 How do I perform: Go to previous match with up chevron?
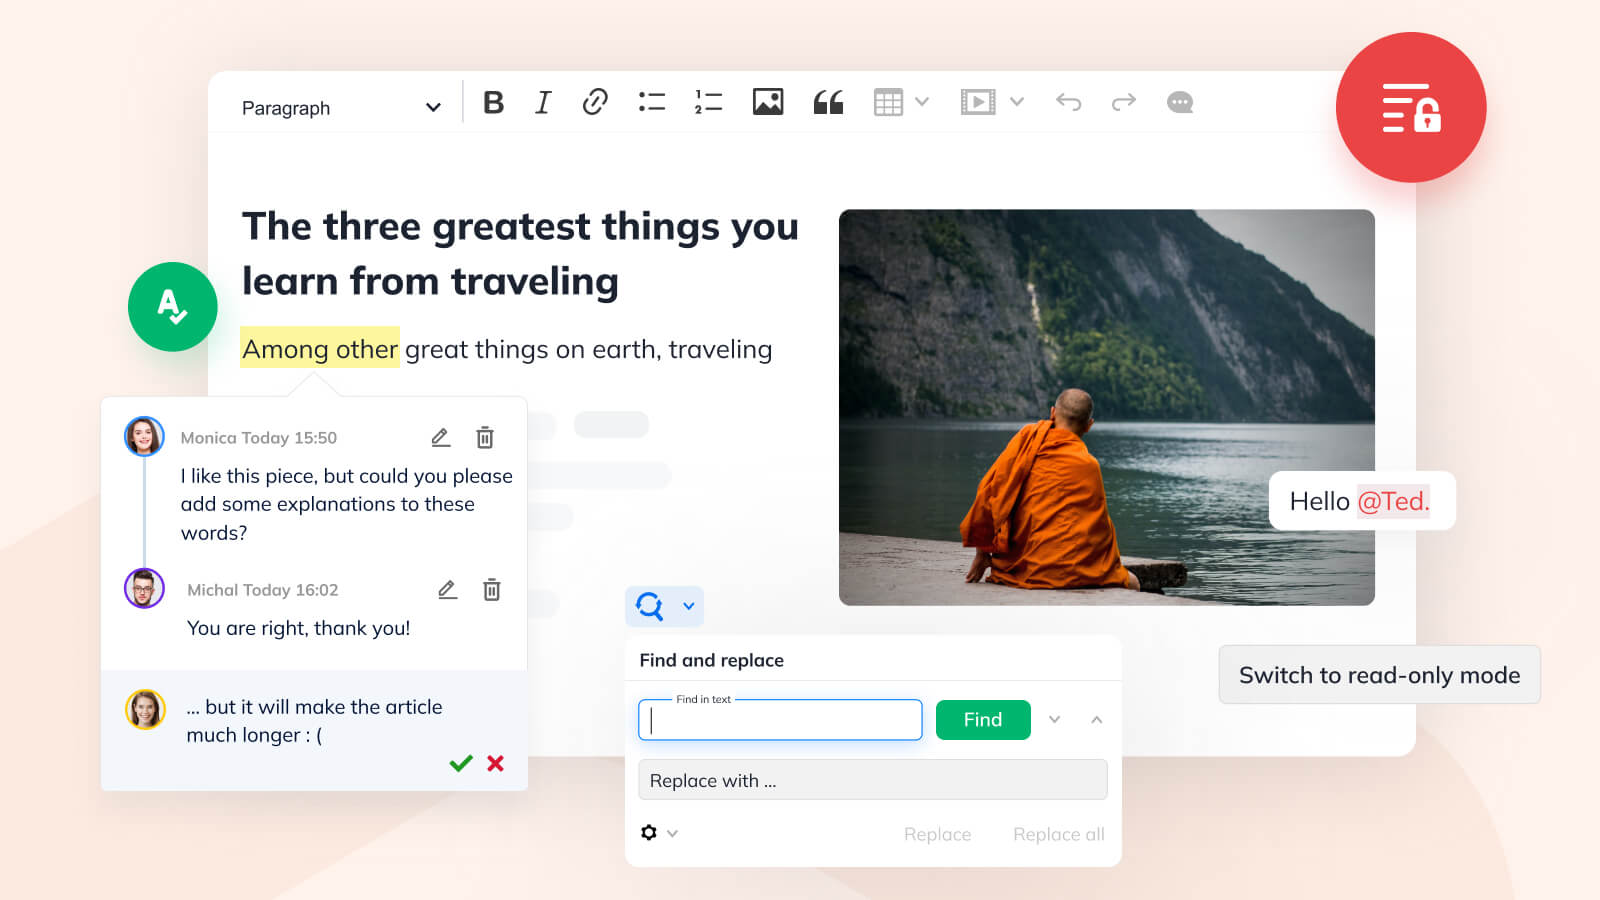(x=1097, y=720)
